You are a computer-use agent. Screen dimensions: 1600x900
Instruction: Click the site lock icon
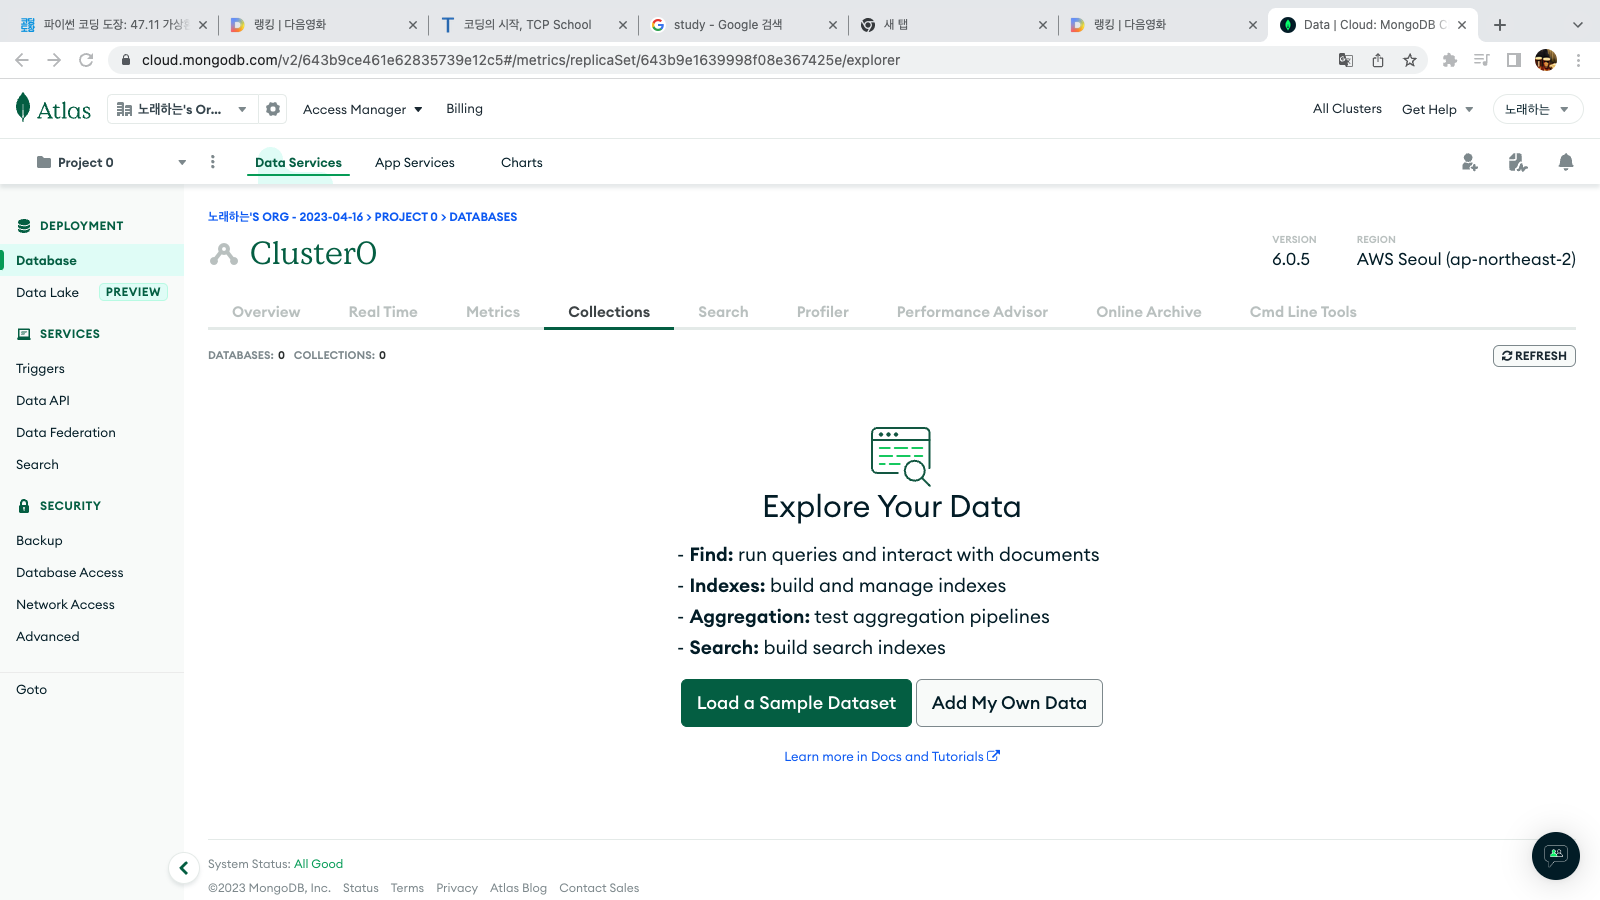pyautogui.click(x=125, y=60)
